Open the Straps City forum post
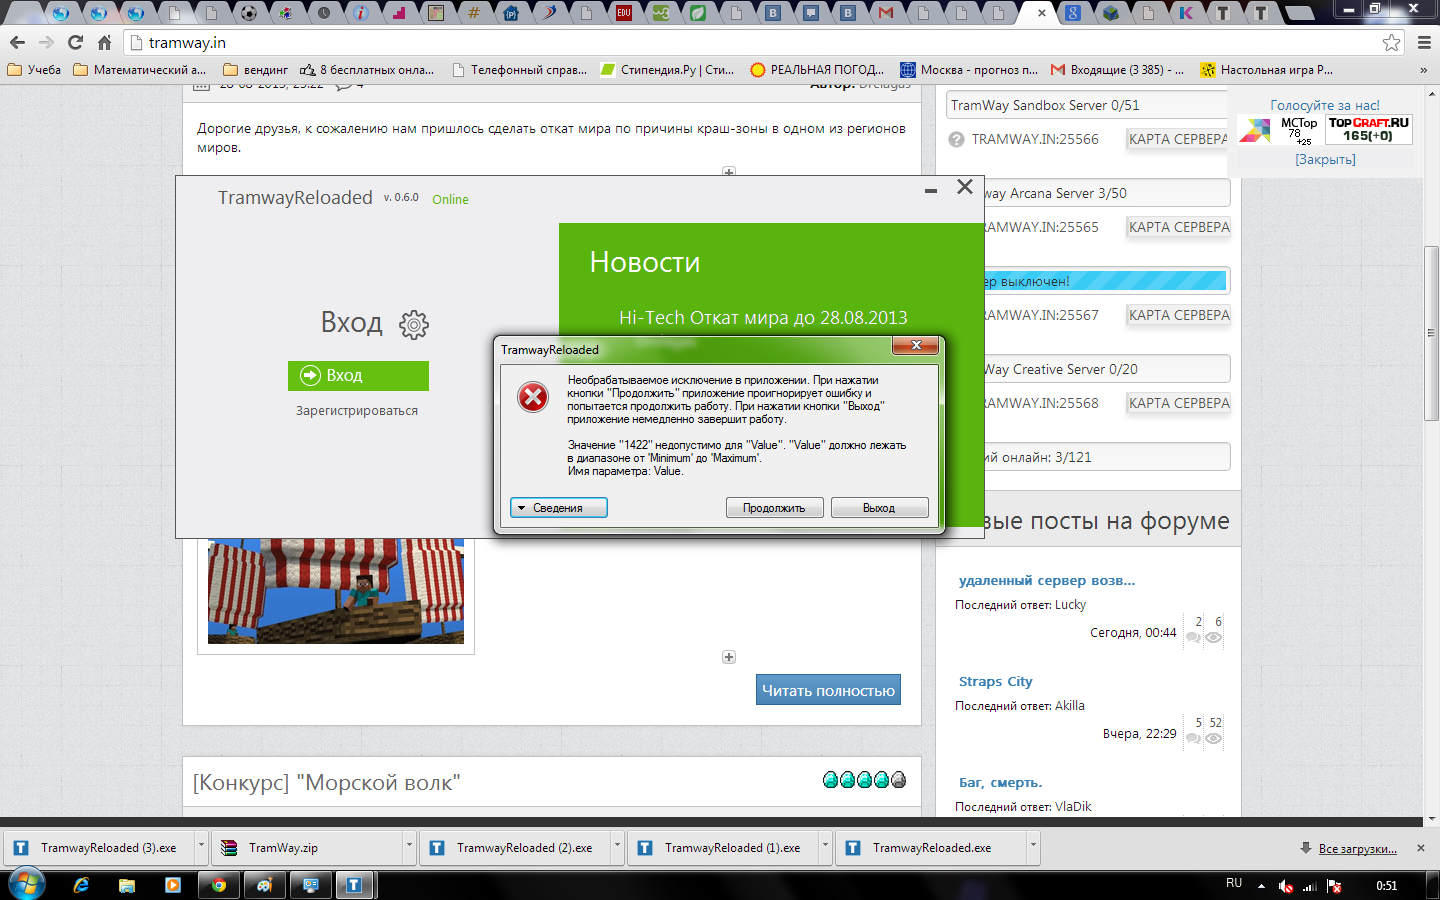Screen dimensions: 1440x900 [996, 682]
